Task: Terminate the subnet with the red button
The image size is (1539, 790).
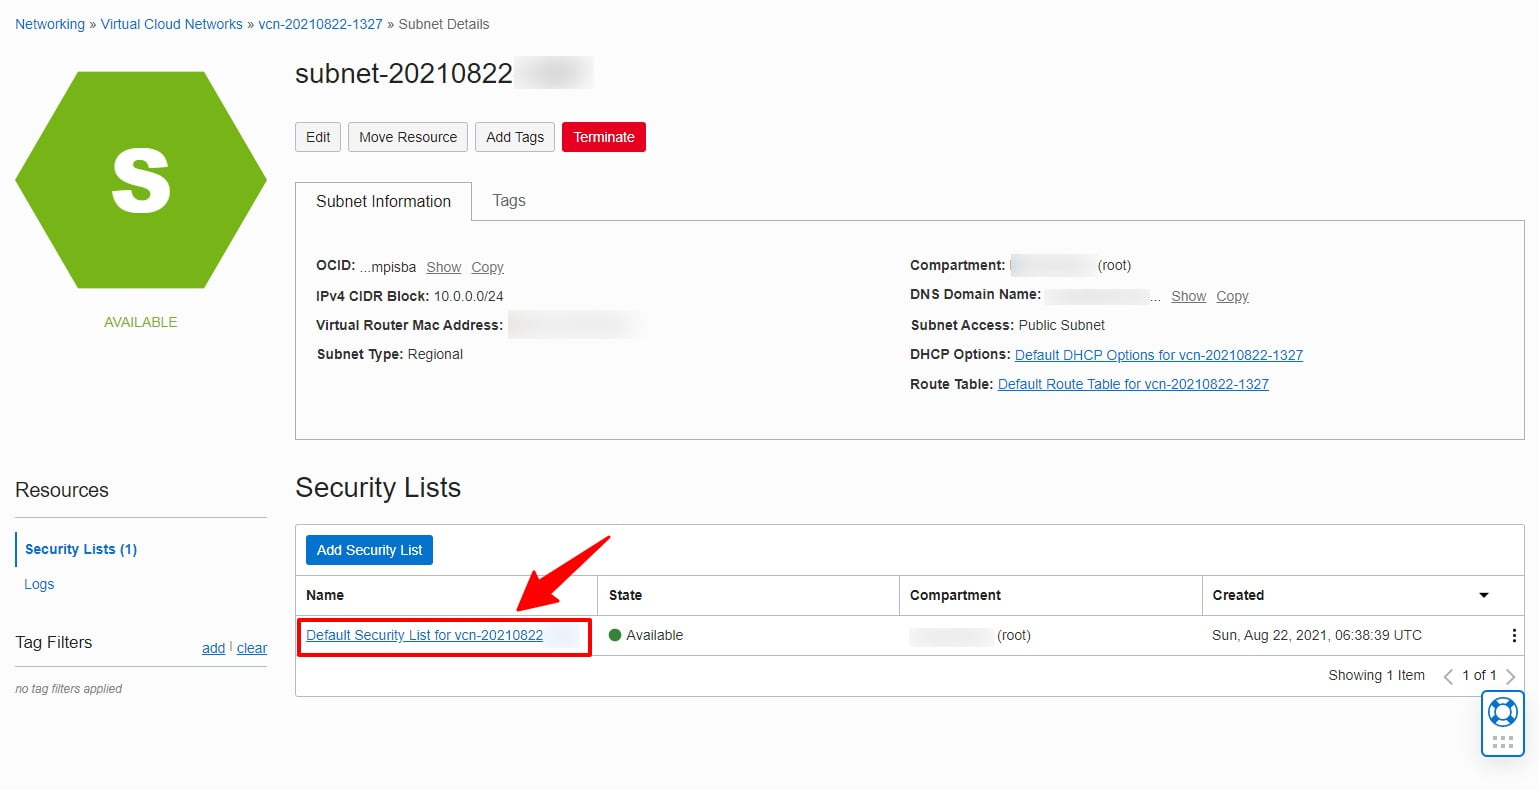Action: click(603, 137)
